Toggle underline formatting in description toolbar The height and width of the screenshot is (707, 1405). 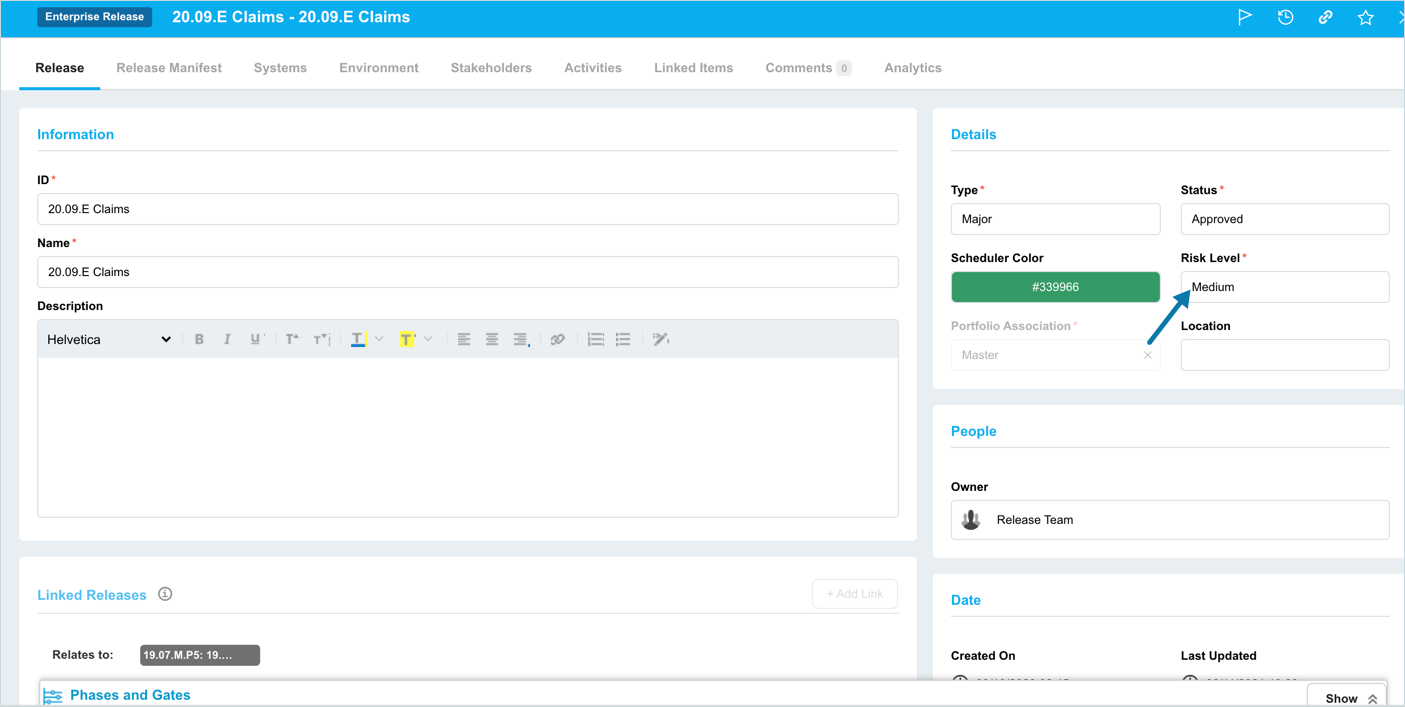[256, 340]
